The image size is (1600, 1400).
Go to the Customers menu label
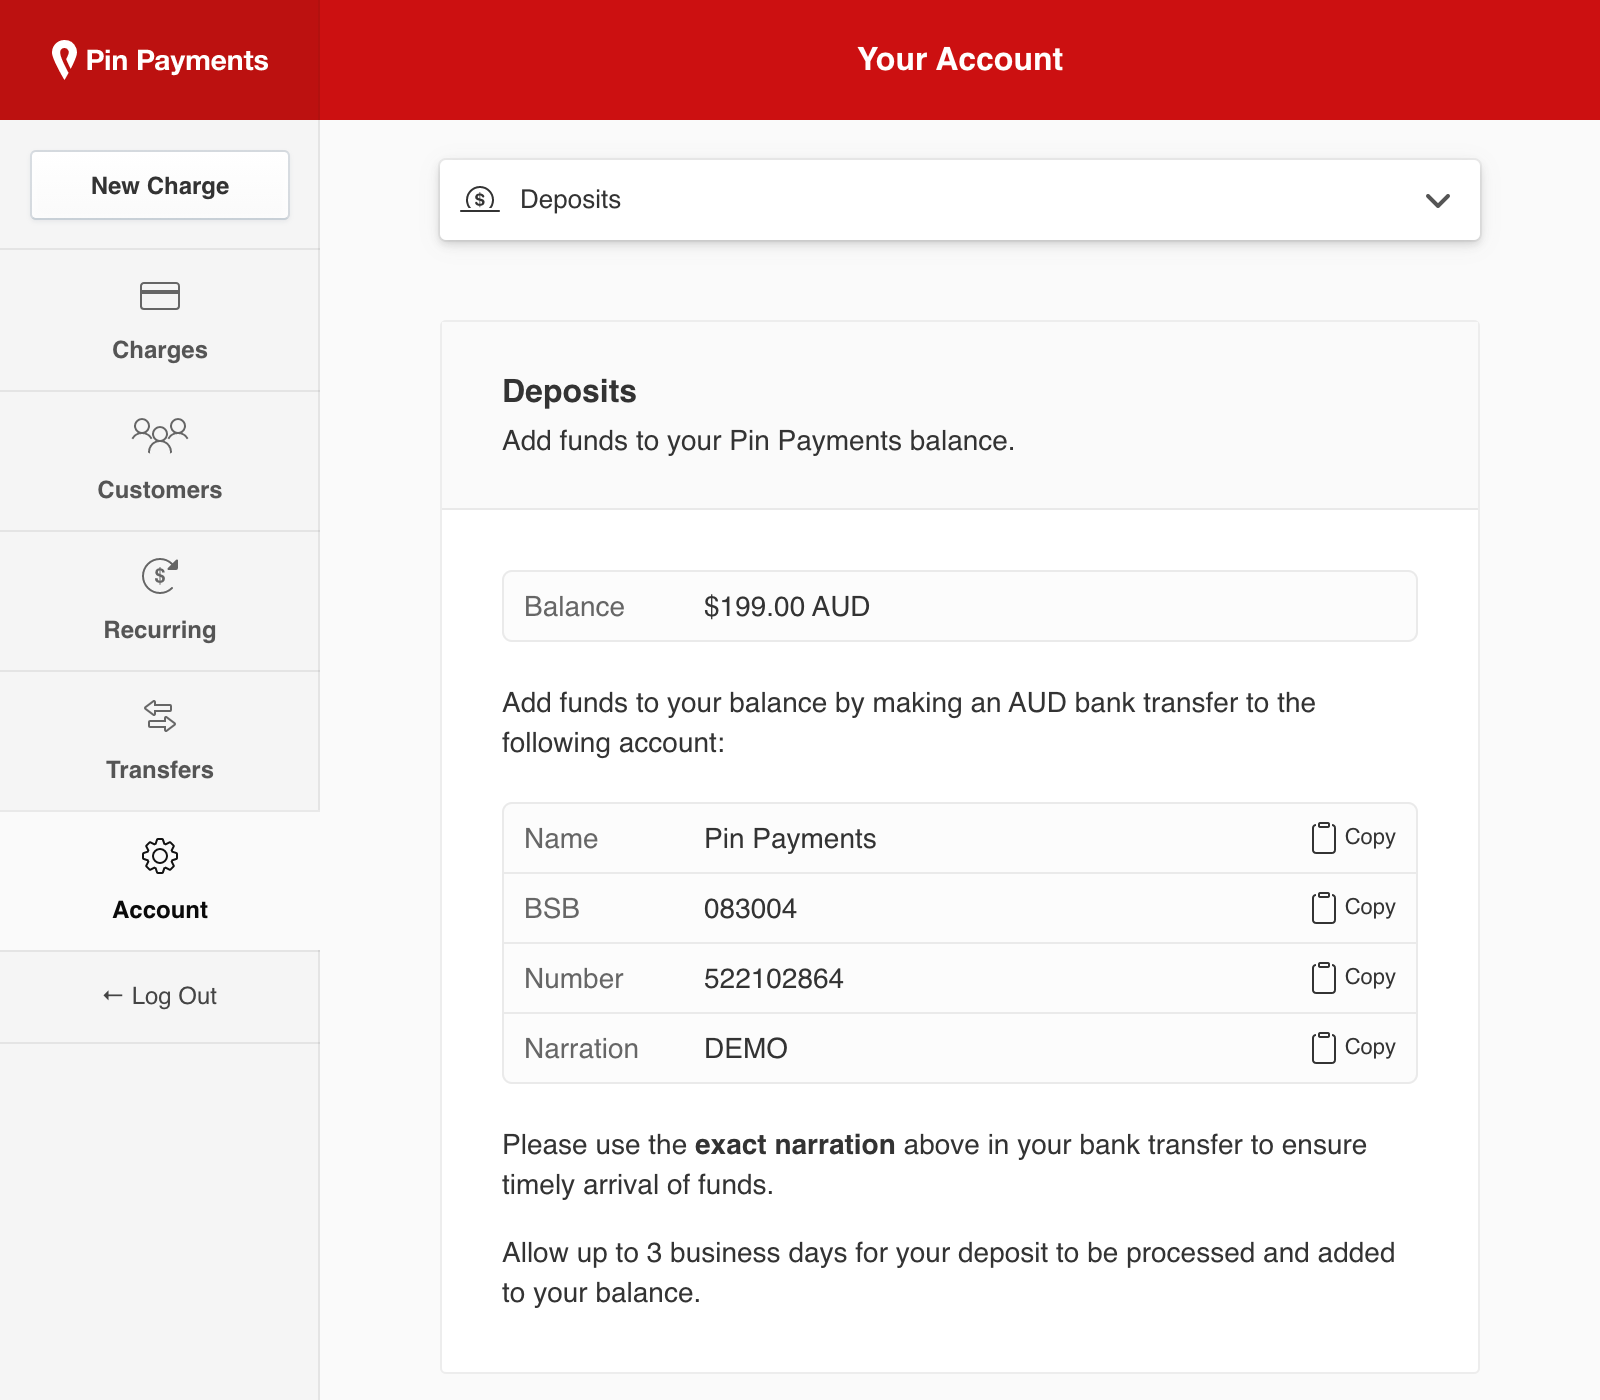click(x=160, y=490)
